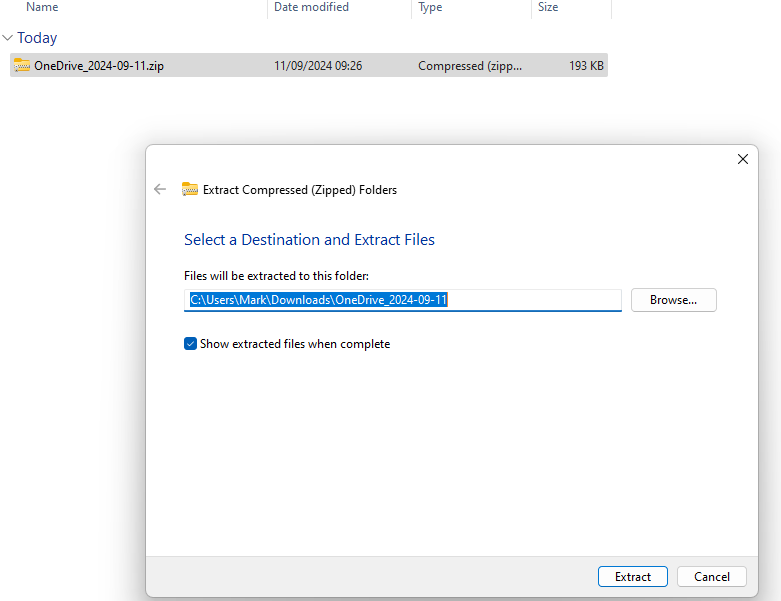Viewport: 781px width, 601px height.
Task: Click the Compressed (zipp... type cell
Action: tap(468, 66)
